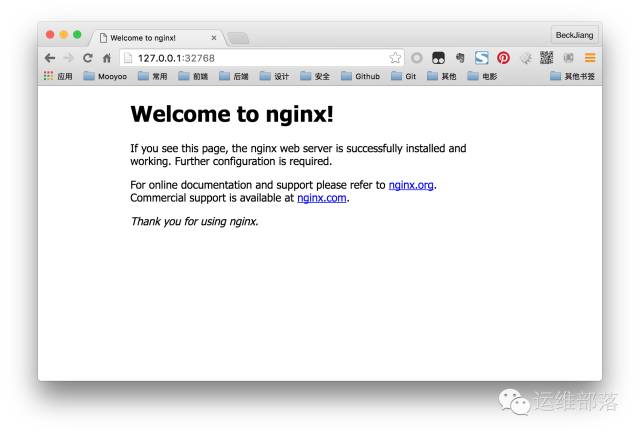Click the Welcome to nginx! heading

coord(232,114)
